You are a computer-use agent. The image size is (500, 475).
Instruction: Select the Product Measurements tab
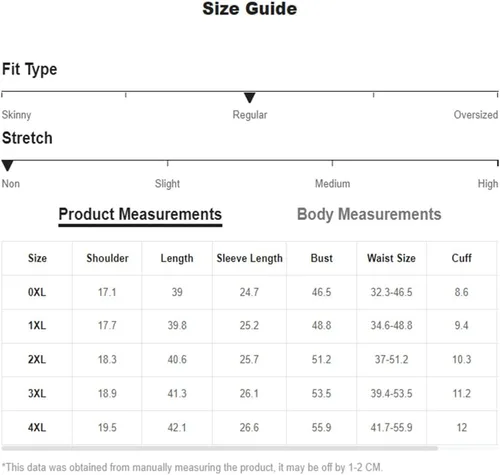(x=140, y=214)
